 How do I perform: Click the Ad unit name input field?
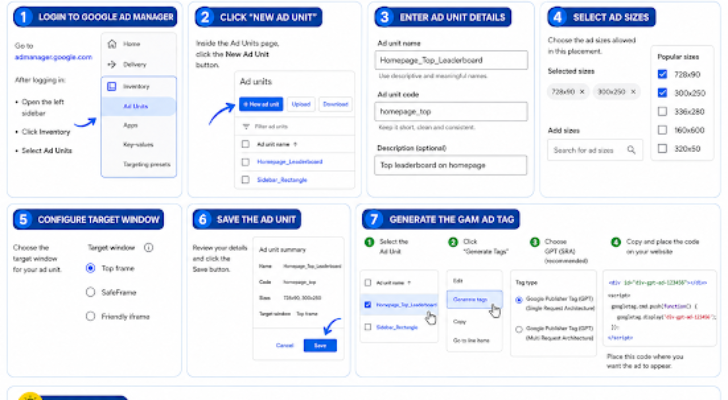point(451,60)
